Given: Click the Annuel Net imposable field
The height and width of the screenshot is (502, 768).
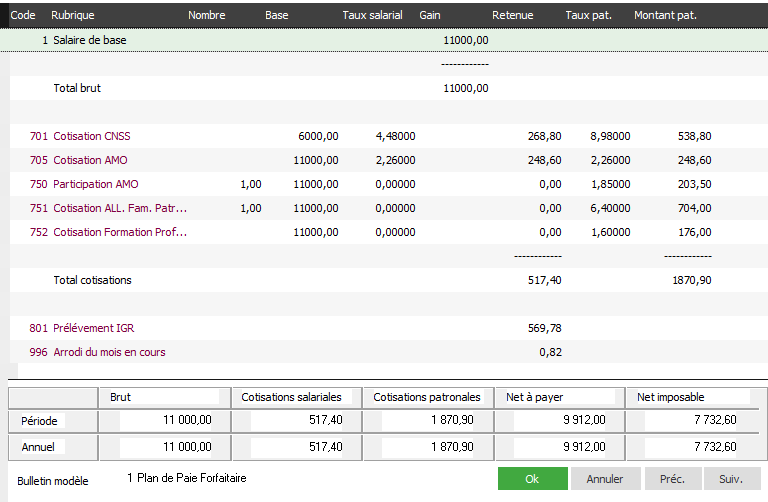Looking at the screenshot, I should coord(691,446).
